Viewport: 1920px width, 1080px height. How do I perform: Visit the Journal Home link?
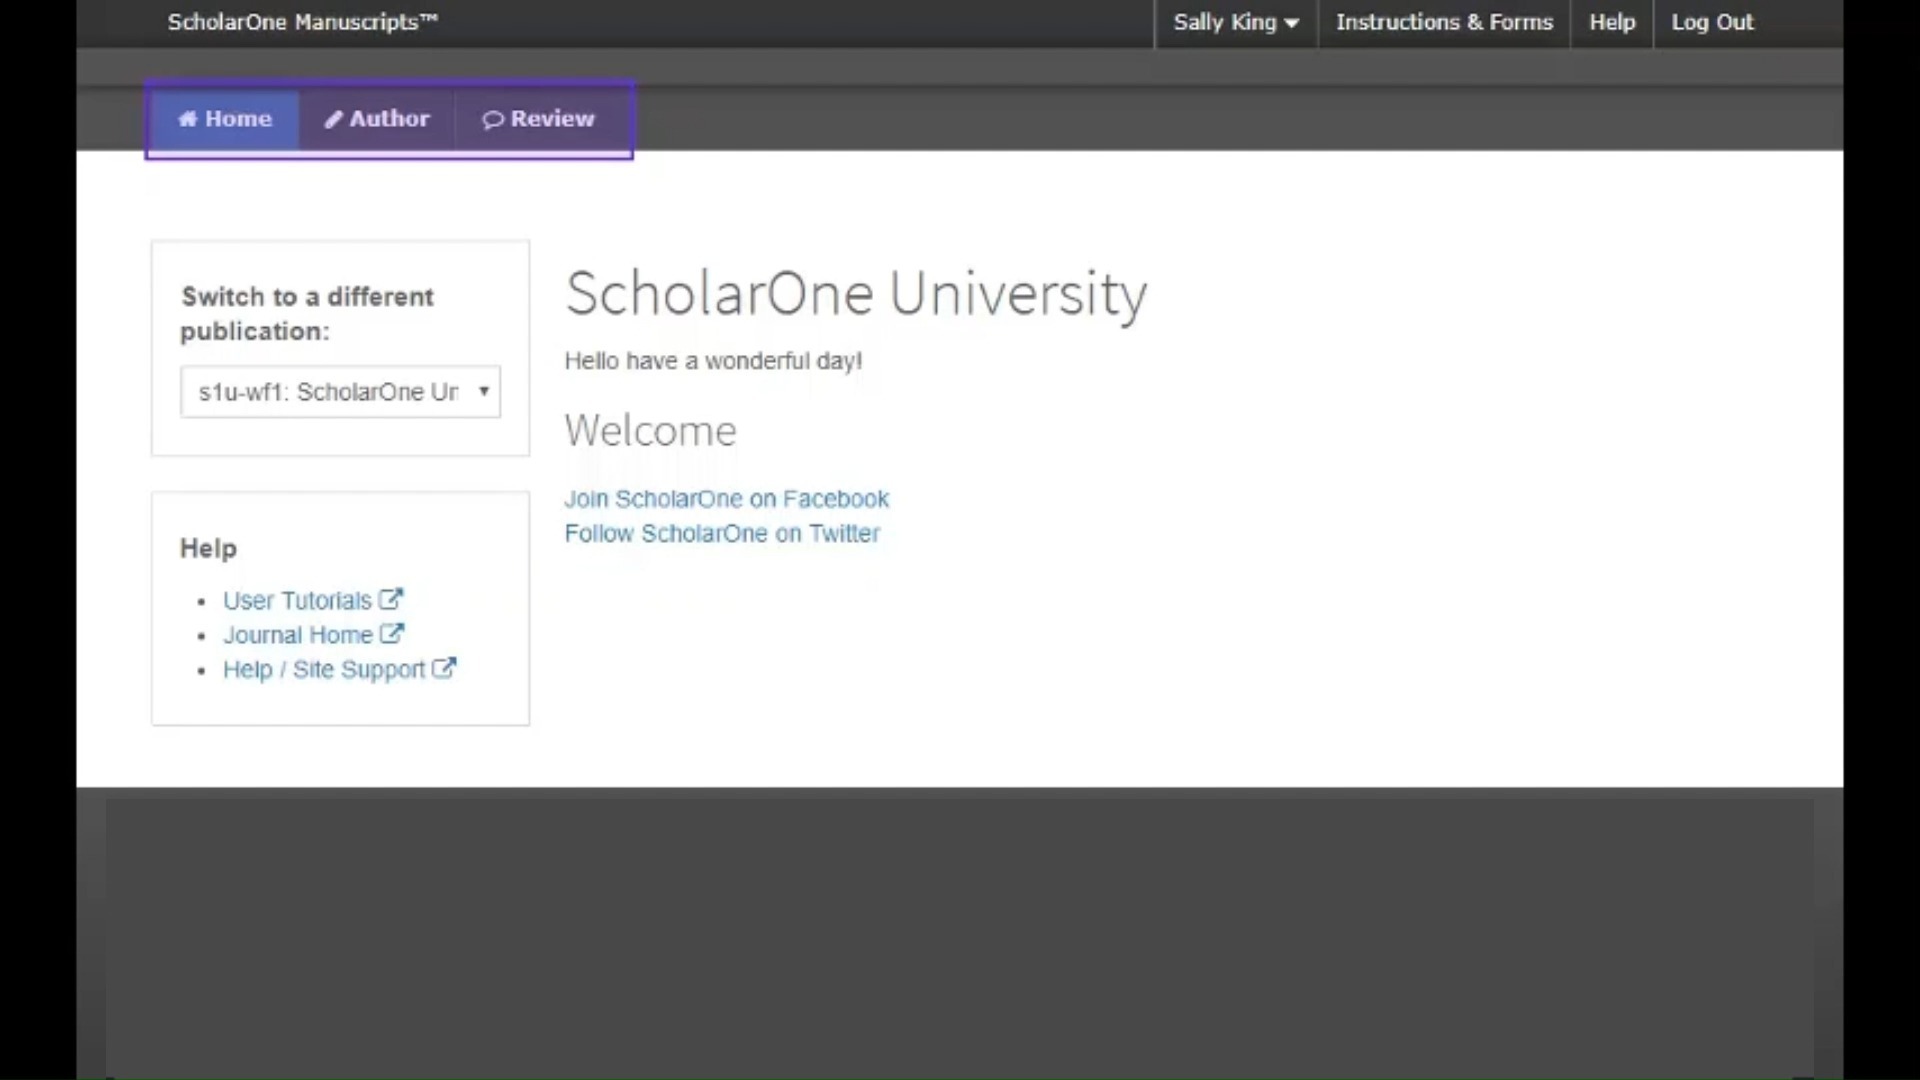click(298, 635)
